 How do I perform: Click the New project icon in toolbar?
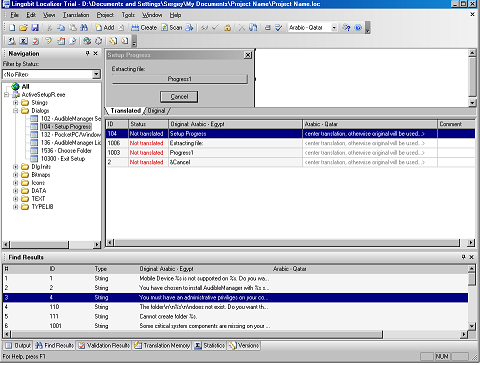point(12,28)
